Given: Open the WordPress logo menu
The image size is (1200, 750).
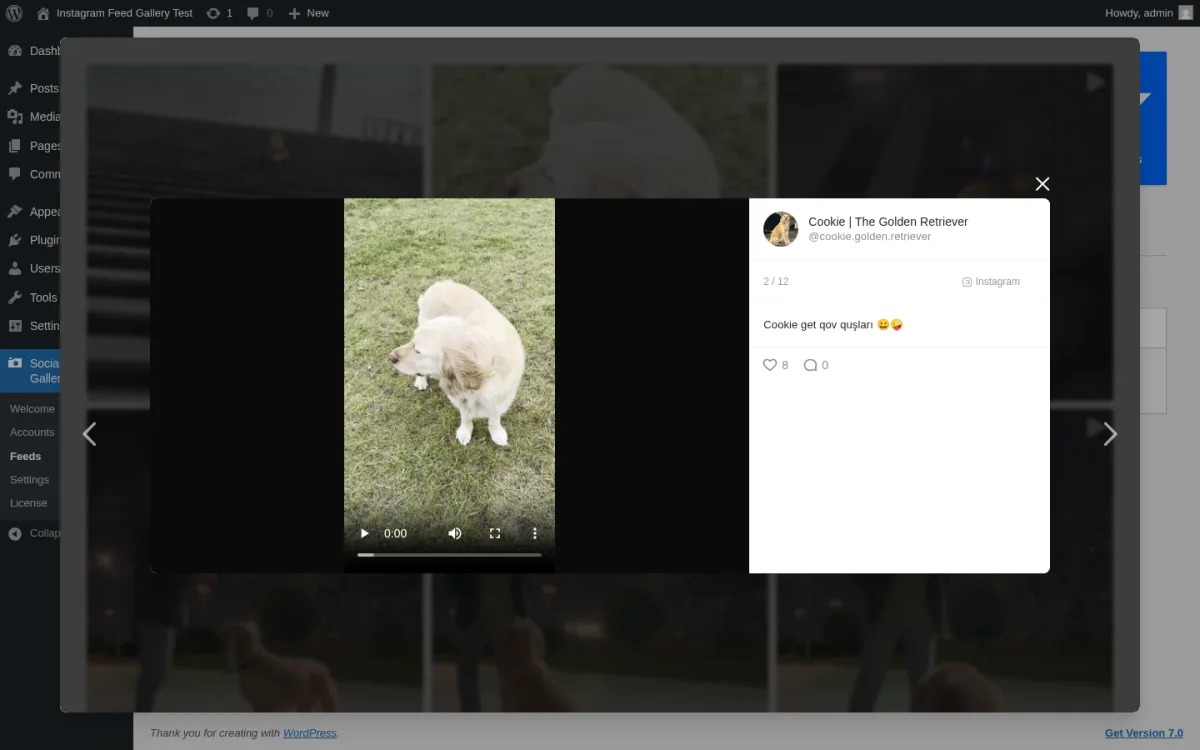Looking at the screenshot, I should [14, 13].
